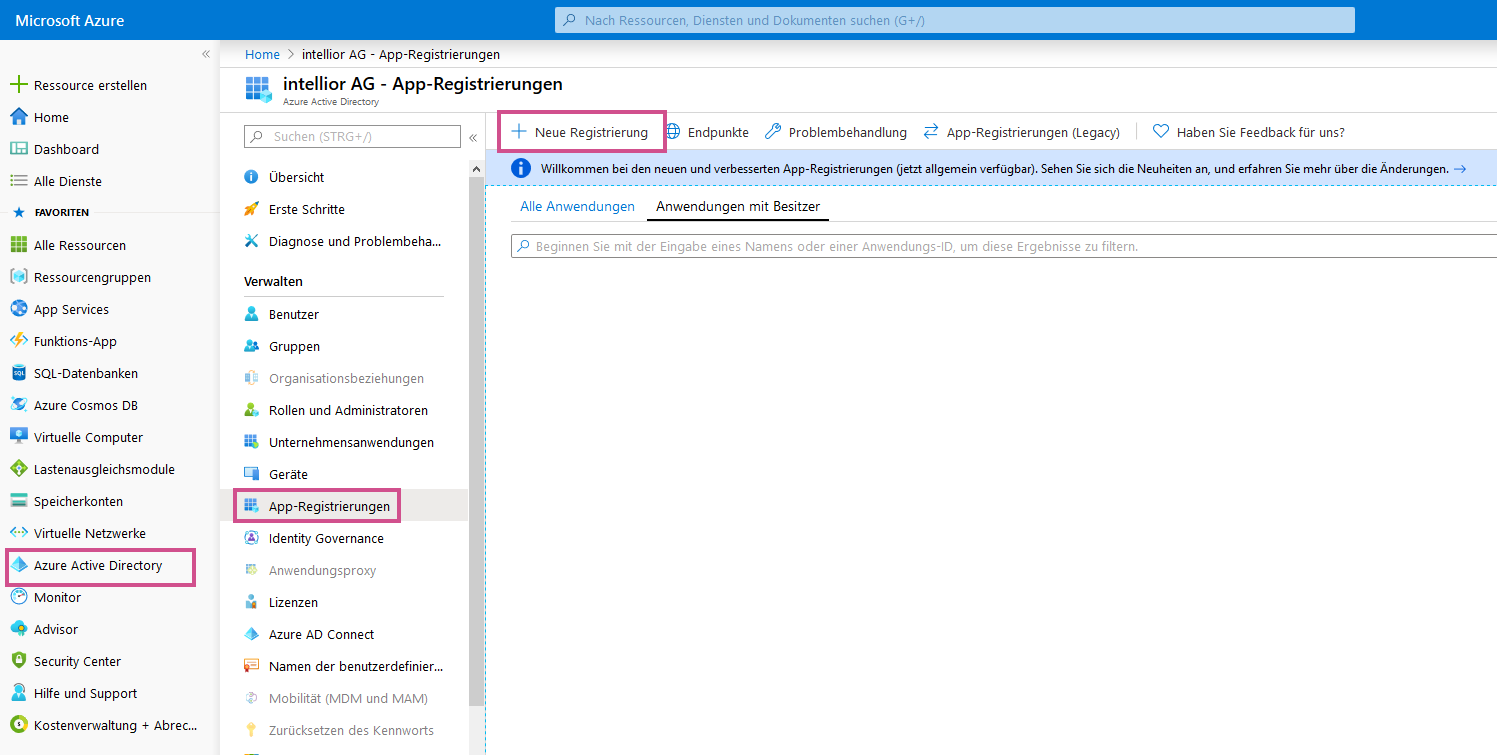Select the Anwendungen mit Besitzer tab
1497x755 pixels.
tap(737, 206)
